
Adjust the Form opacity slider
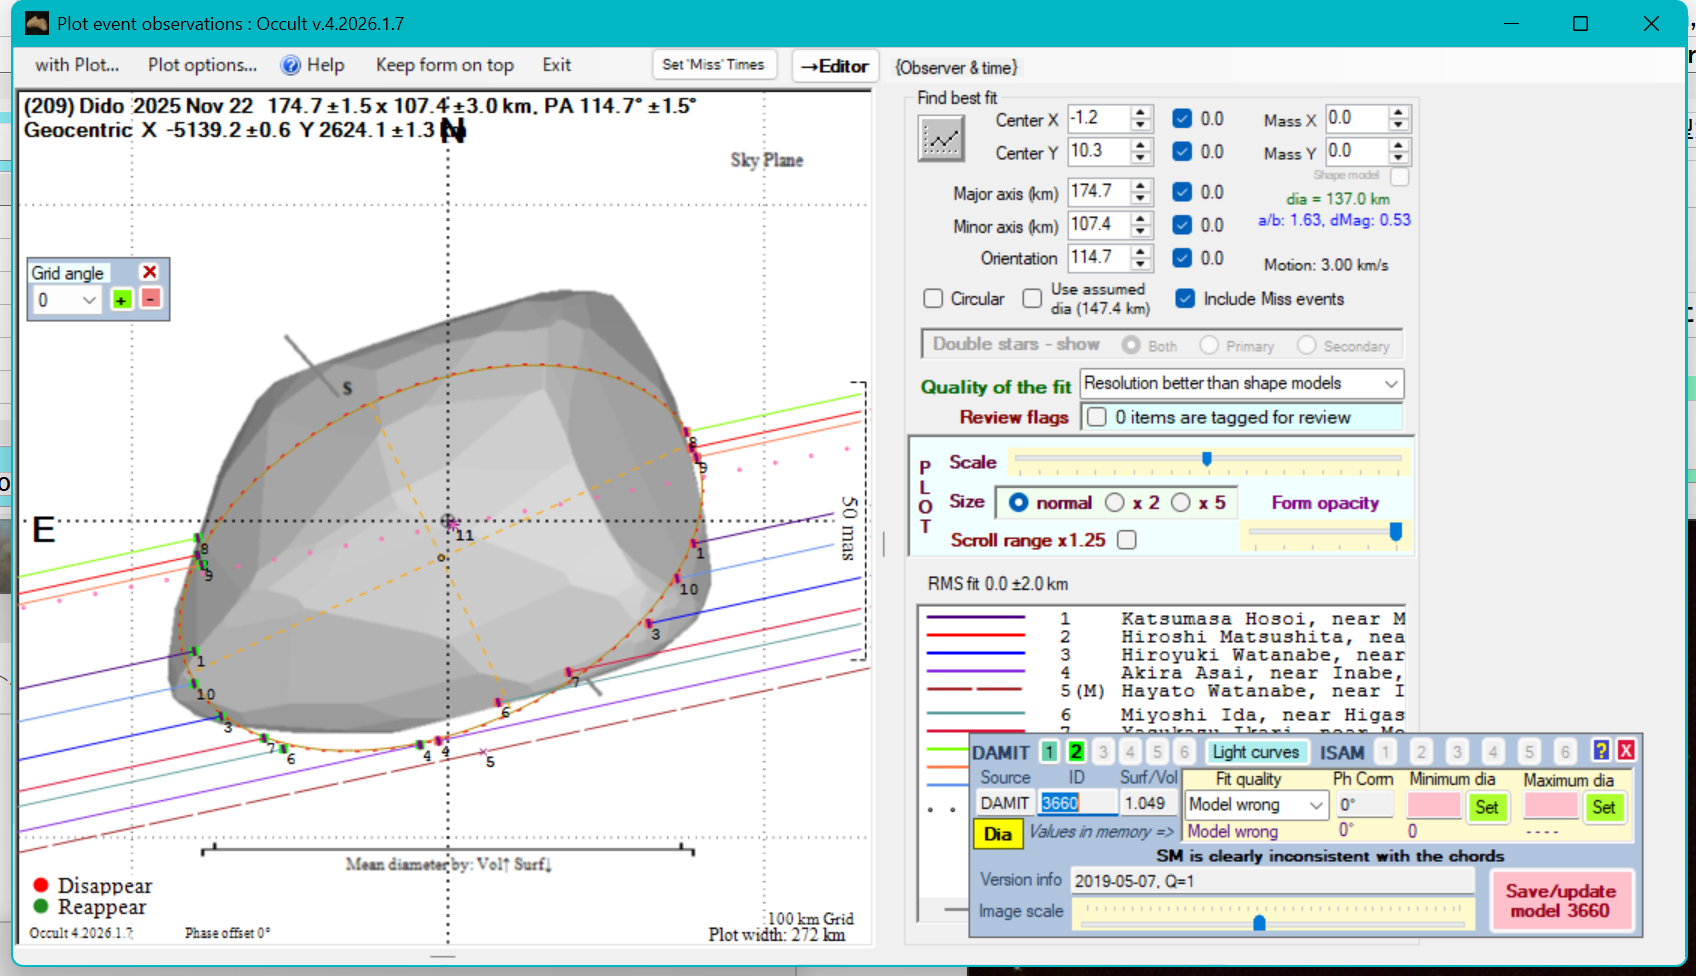[x=1395, y=532]
